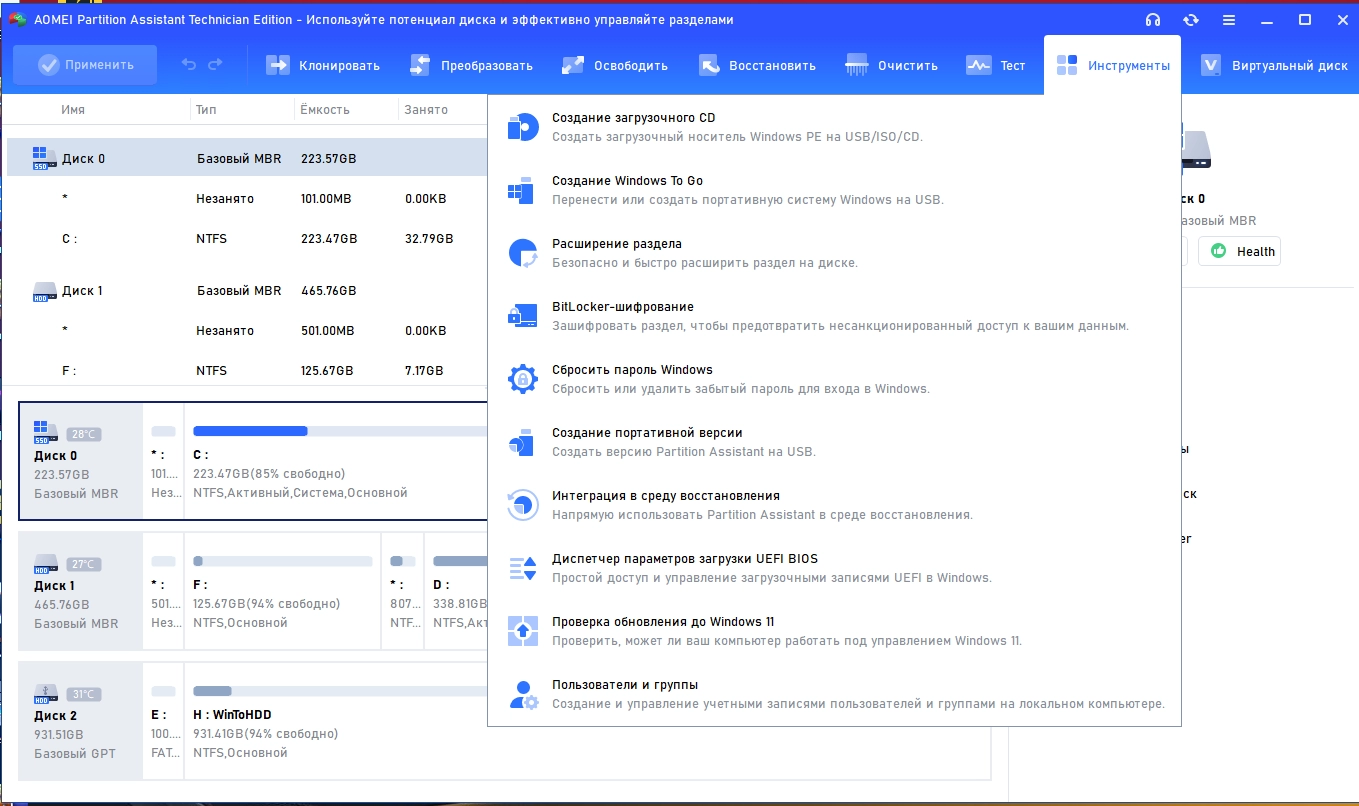
Task: Open the hamburger menu in title bar
Action: tap(1229, 20)
